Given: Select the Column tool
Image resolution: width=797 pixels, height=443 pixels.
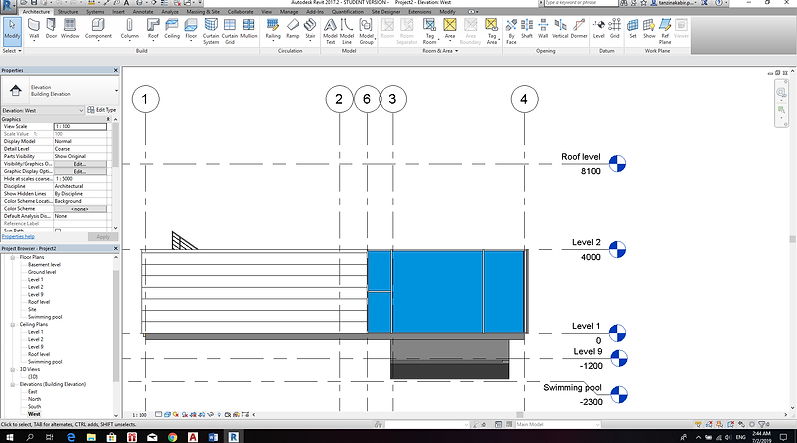Looking at the screenshot, I should coord(130,29).
